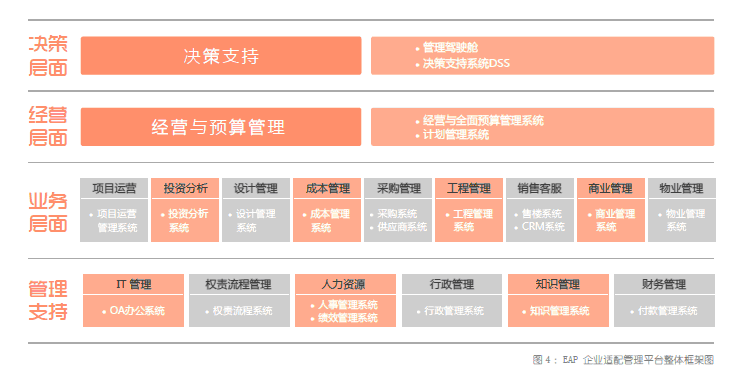The height and width of the screenshot is (387, 746).
Task: Click the CRM系统 entry
Action: pos(543,227)
